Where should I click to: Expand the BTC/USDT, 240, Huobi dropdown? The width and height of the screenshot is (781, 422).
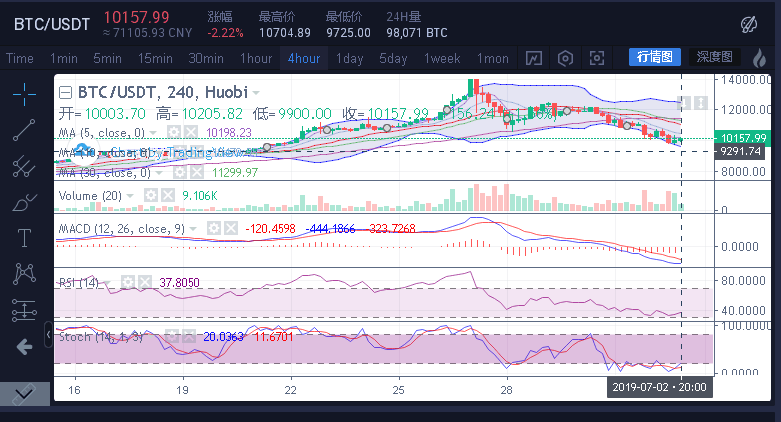(256, 93)
